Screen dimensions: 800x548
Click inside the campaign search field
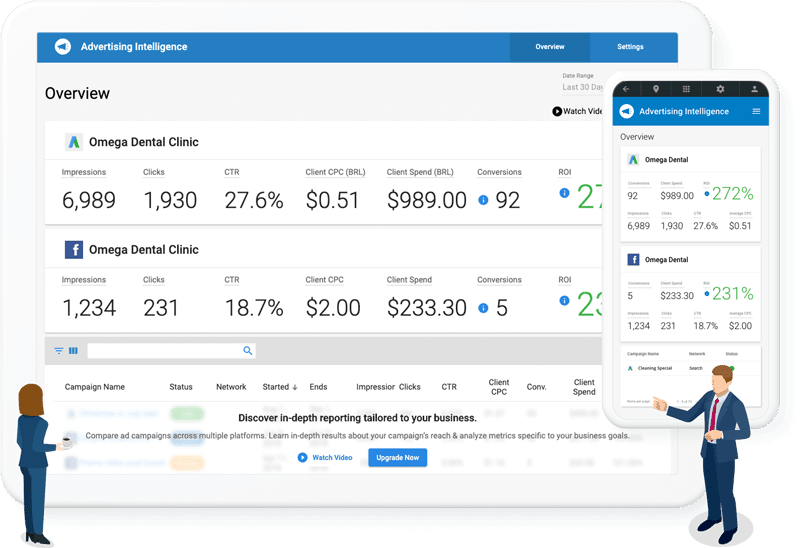pos(164,351)
